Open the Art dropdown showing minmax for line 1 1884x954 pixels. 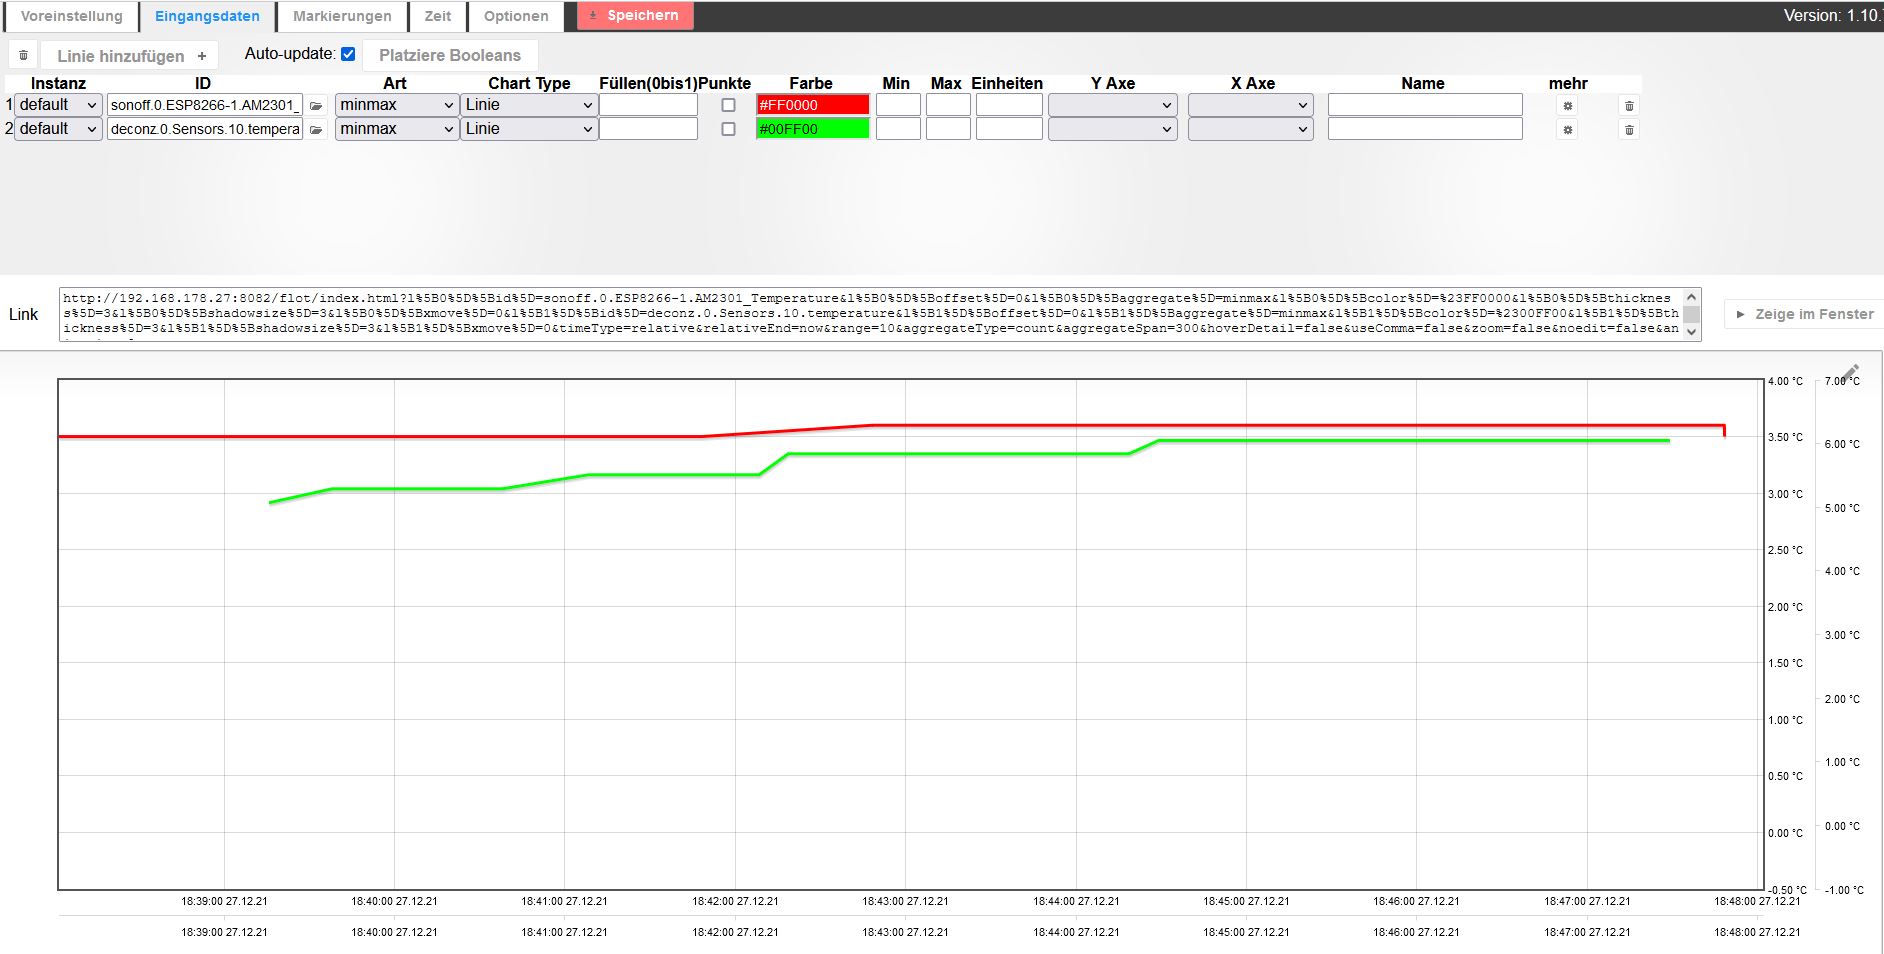tap(395, 104)
